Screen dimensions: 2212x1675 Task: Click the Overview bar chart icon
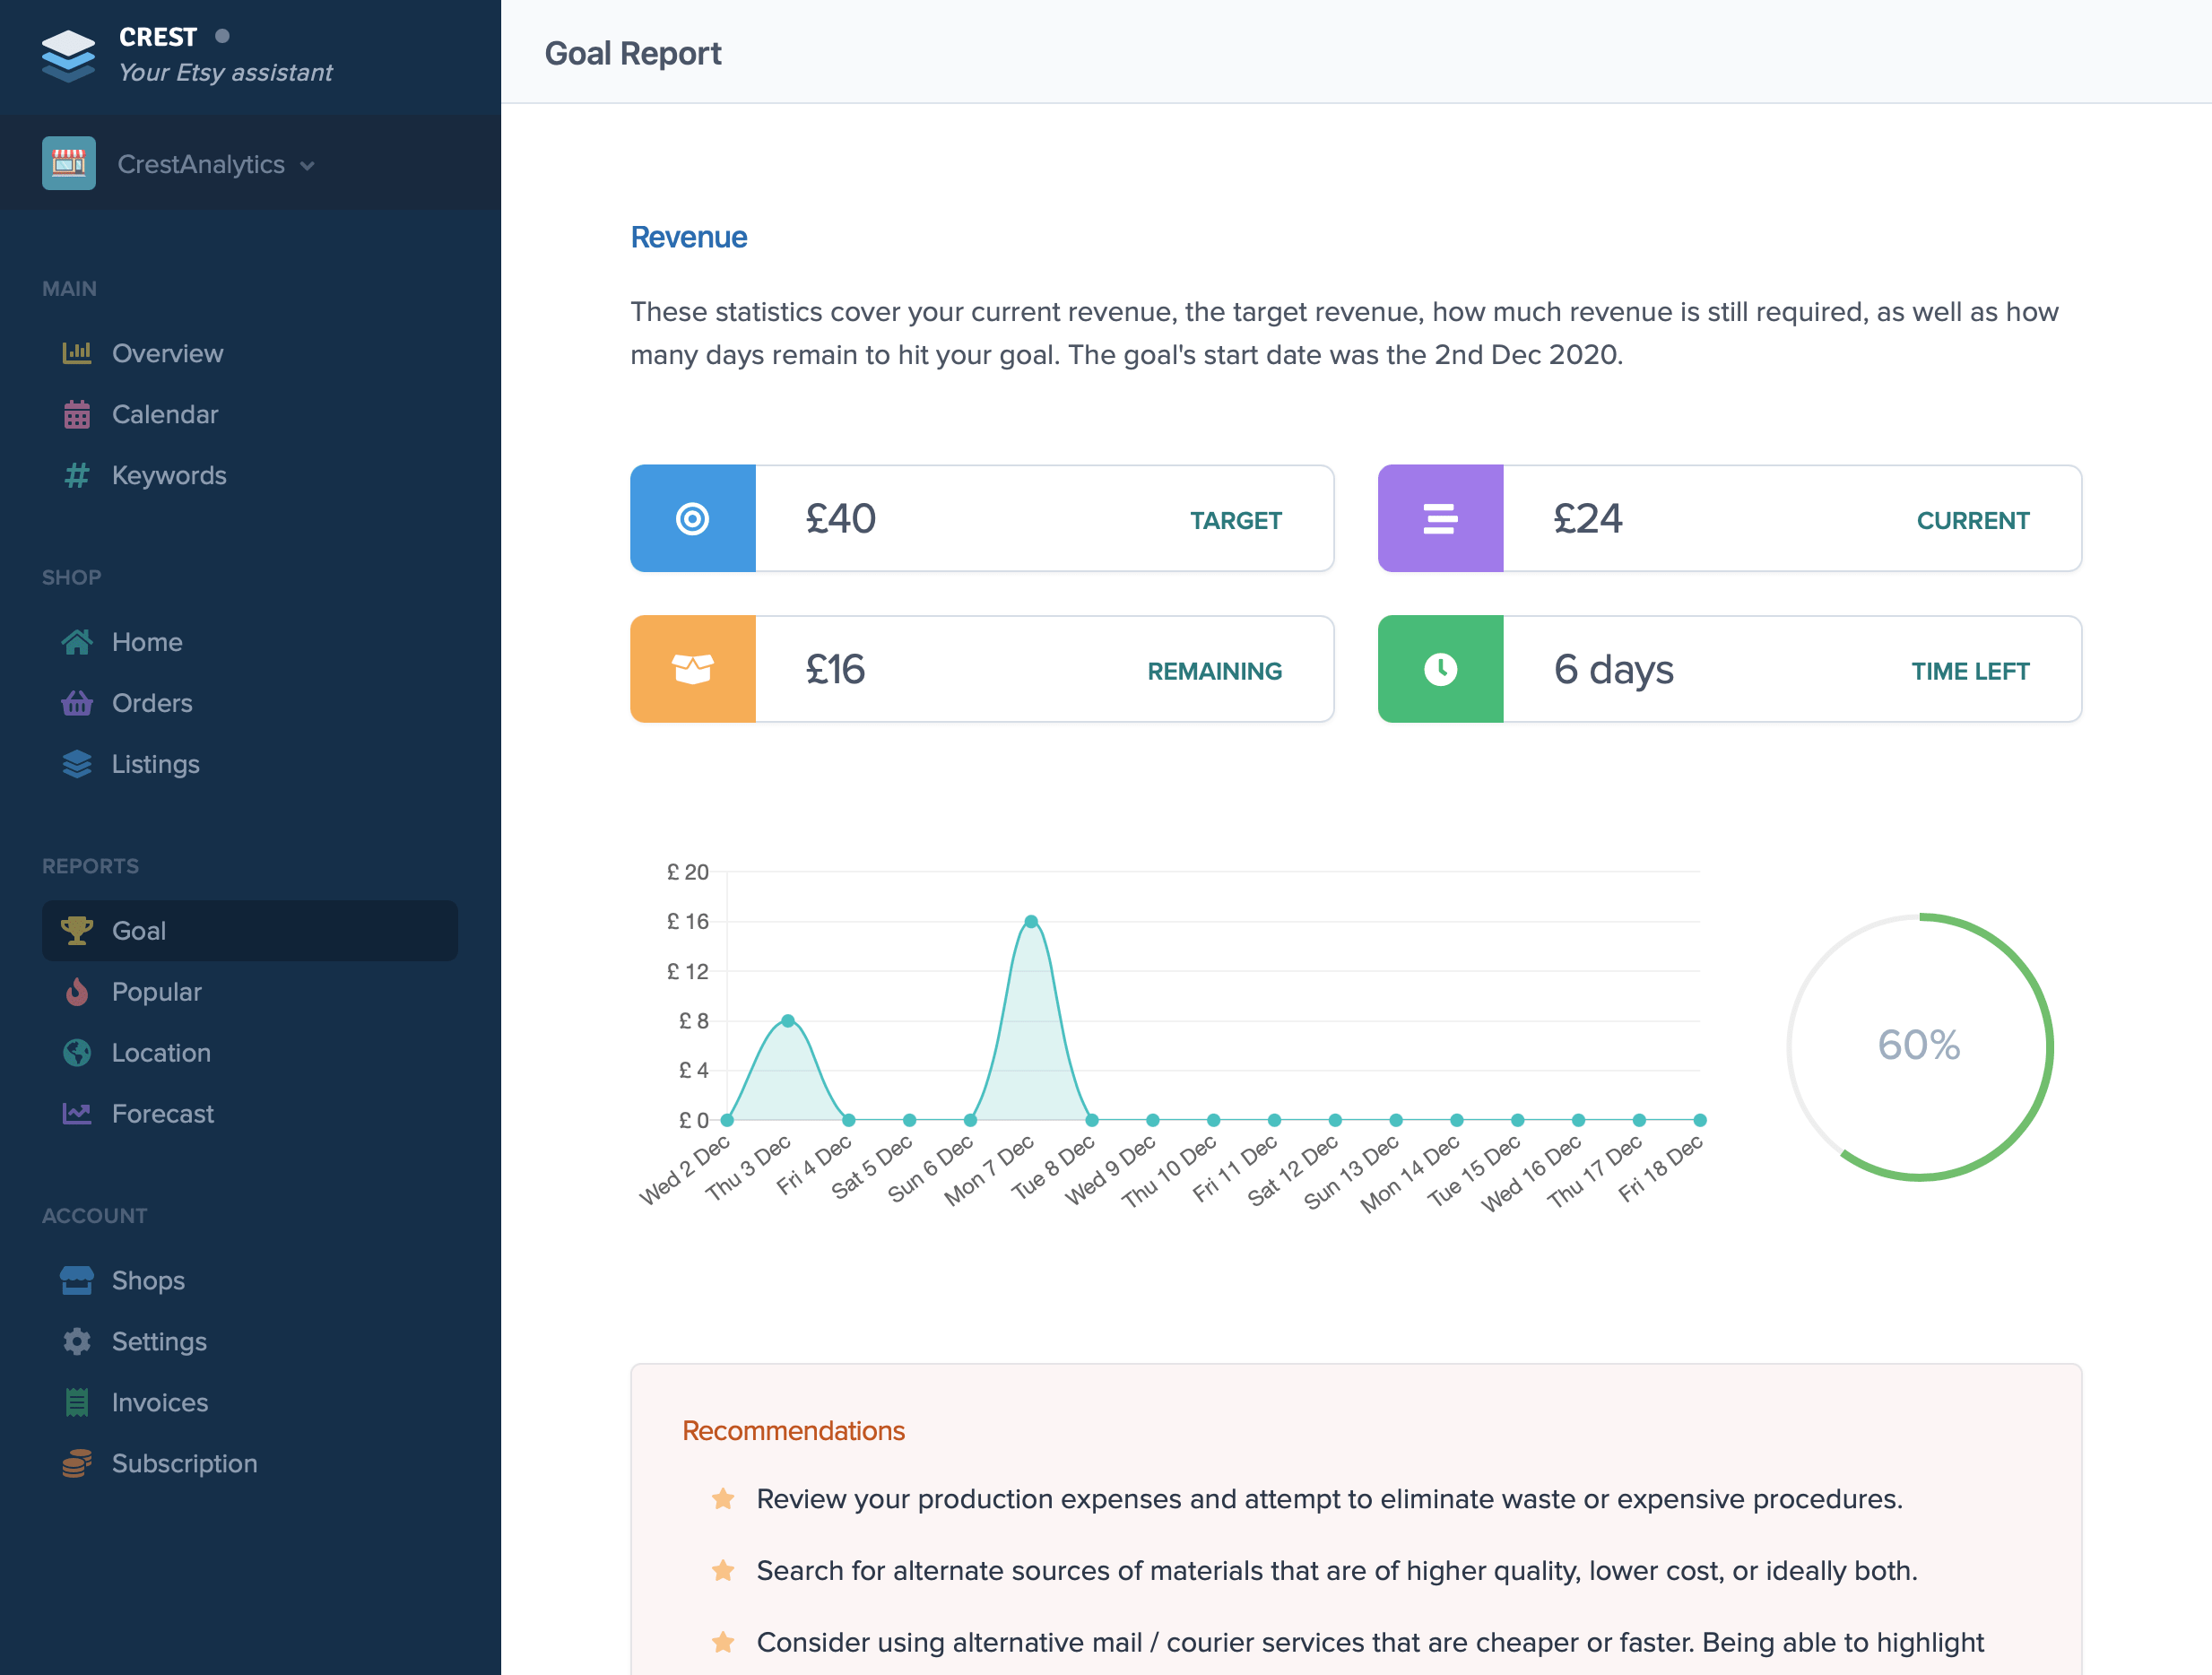[x=77, y=353]
